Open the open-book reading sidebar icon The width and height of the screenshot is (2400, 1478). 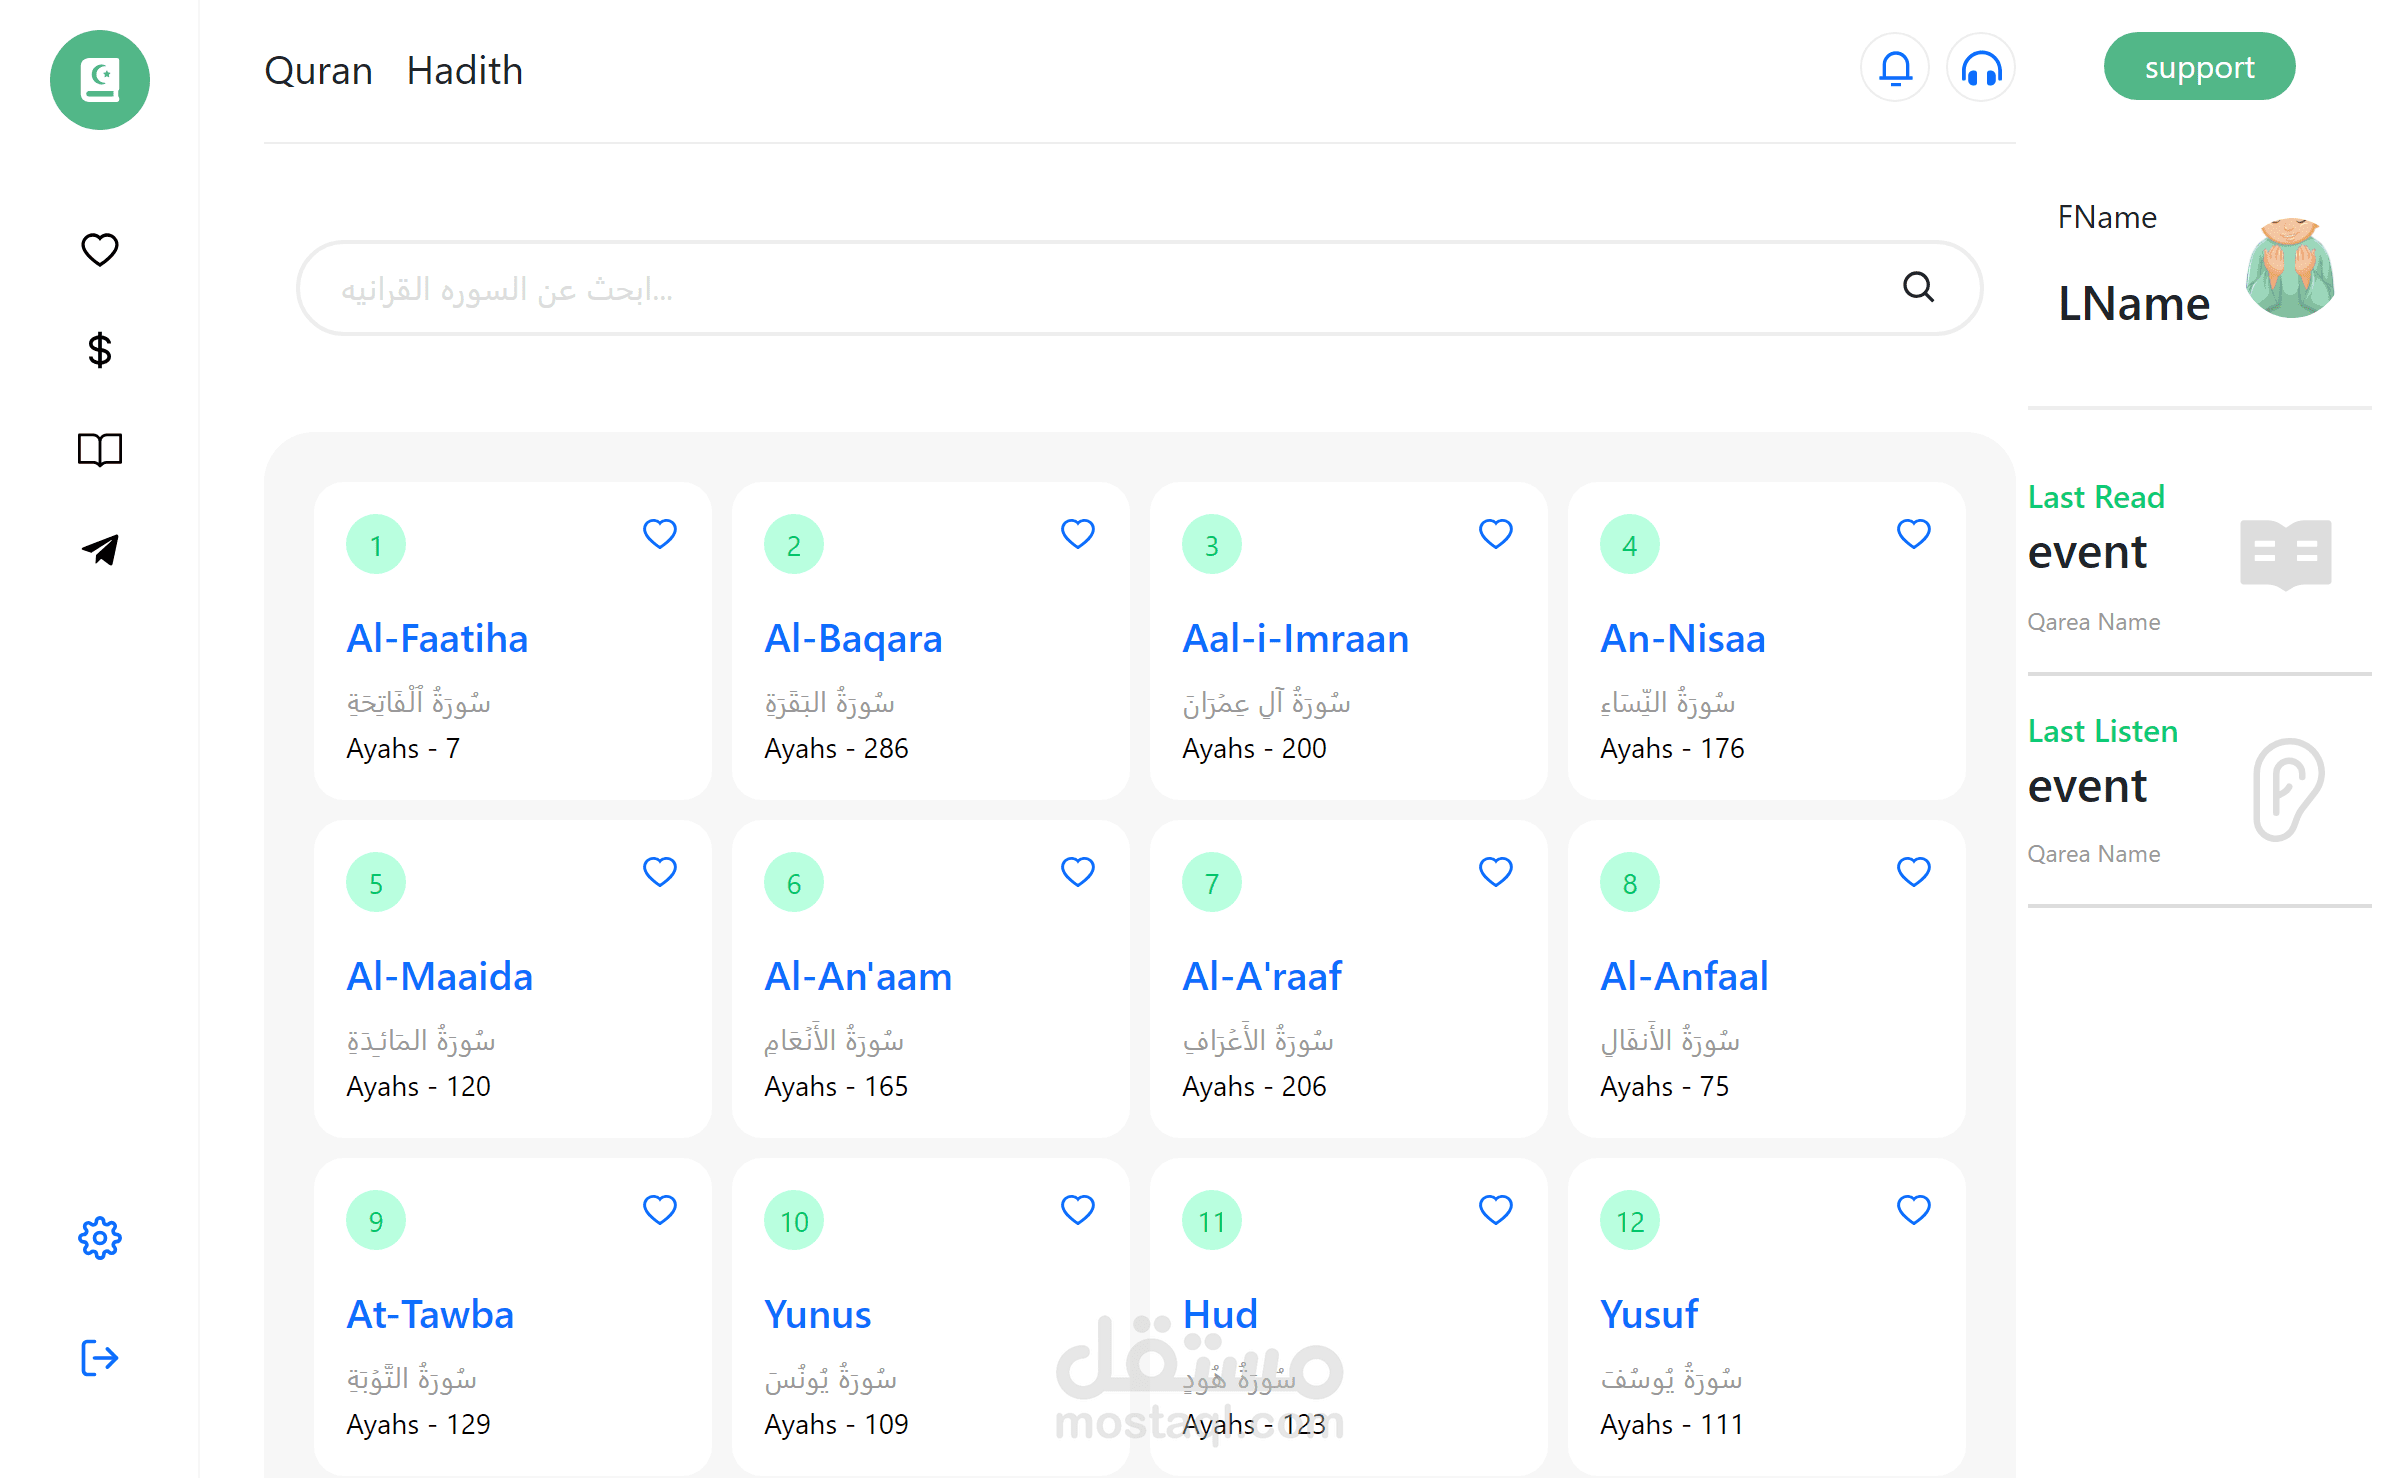100,450
